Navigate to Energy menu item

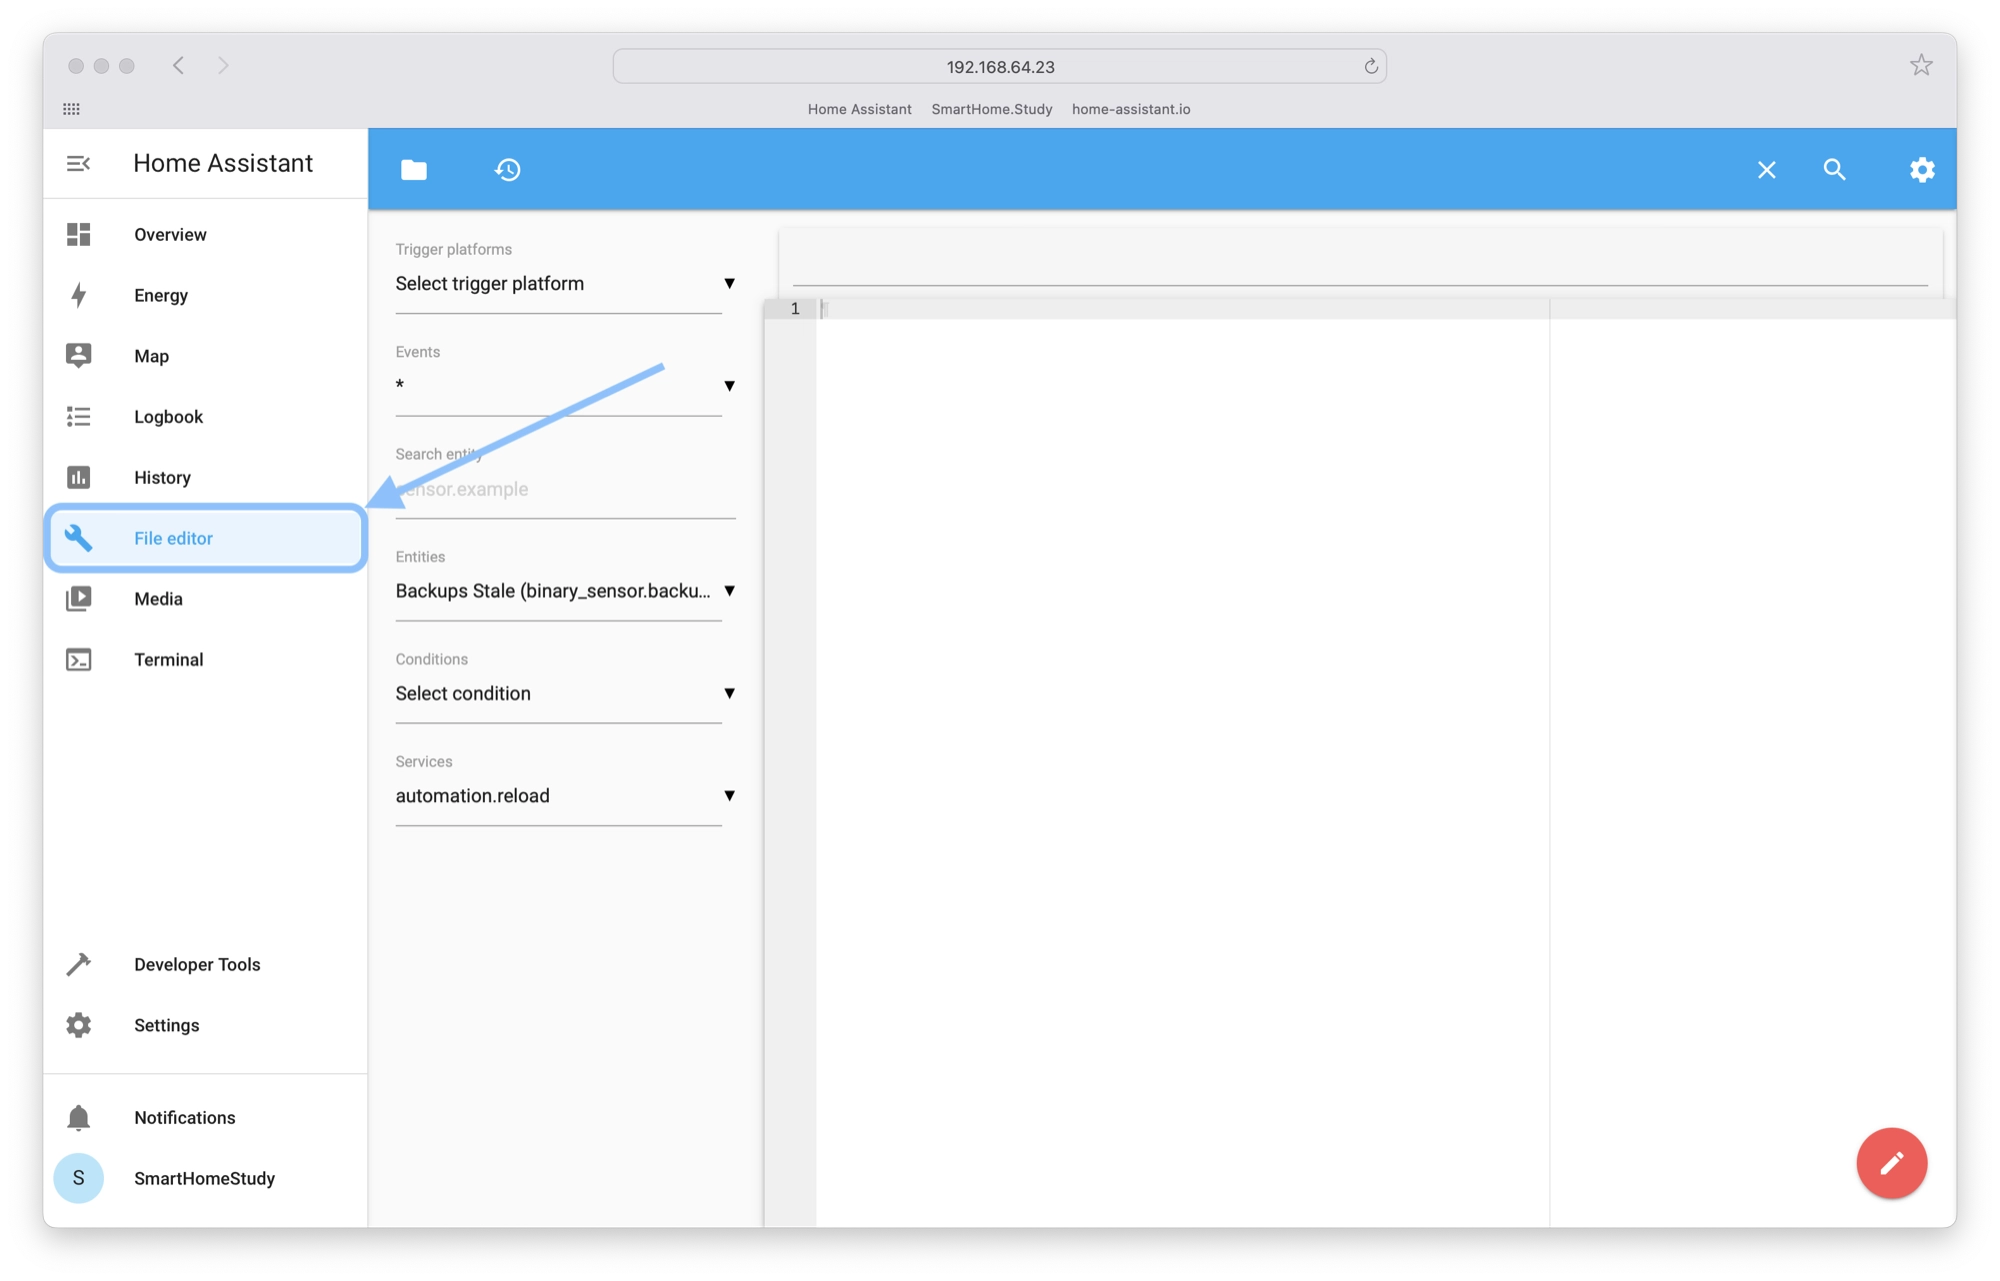[160, 294]
